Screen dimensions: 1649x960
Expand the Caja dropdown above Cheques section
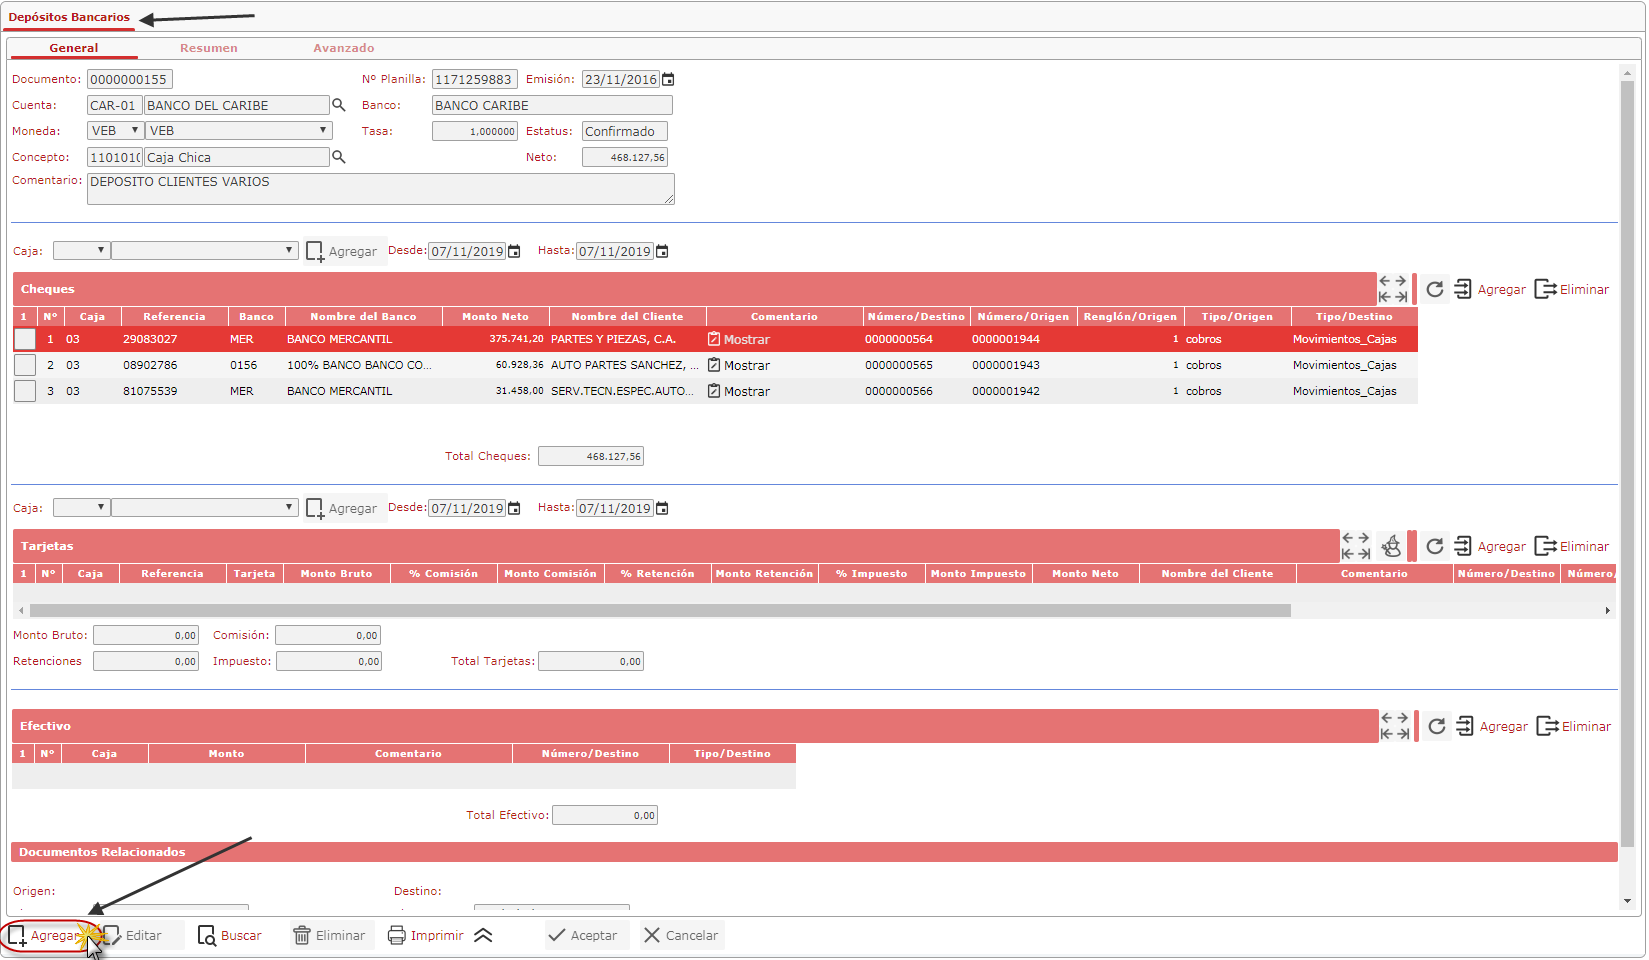[x=81, y=251]
